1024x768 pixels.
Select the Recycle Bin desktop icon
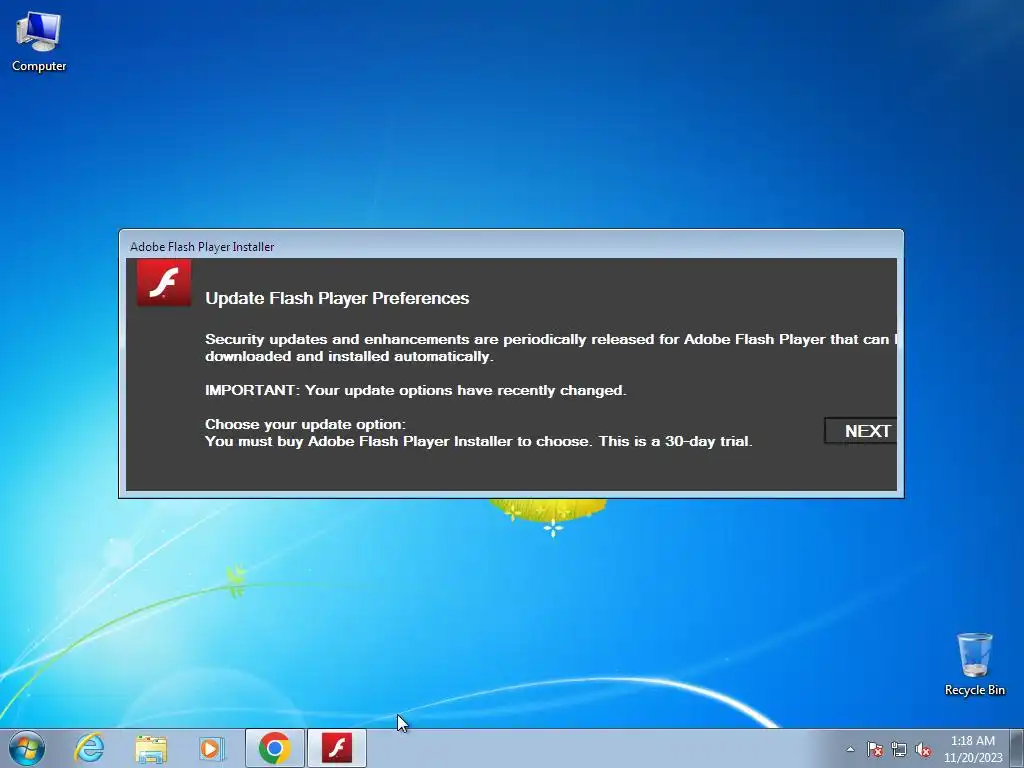[x=974, y=664]
